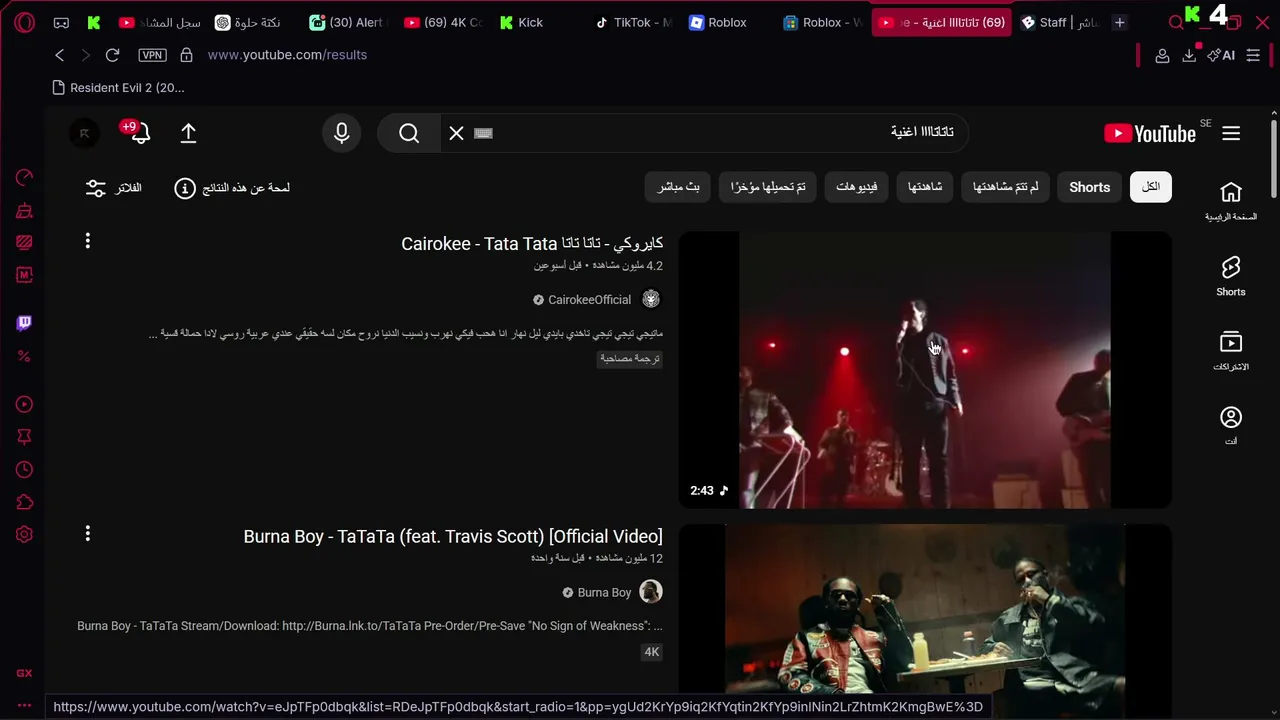Click the YouTube create upload arrow icon
Viewport: 1280px width, 720px height.
pyautogui.click(x=188, y=133)
